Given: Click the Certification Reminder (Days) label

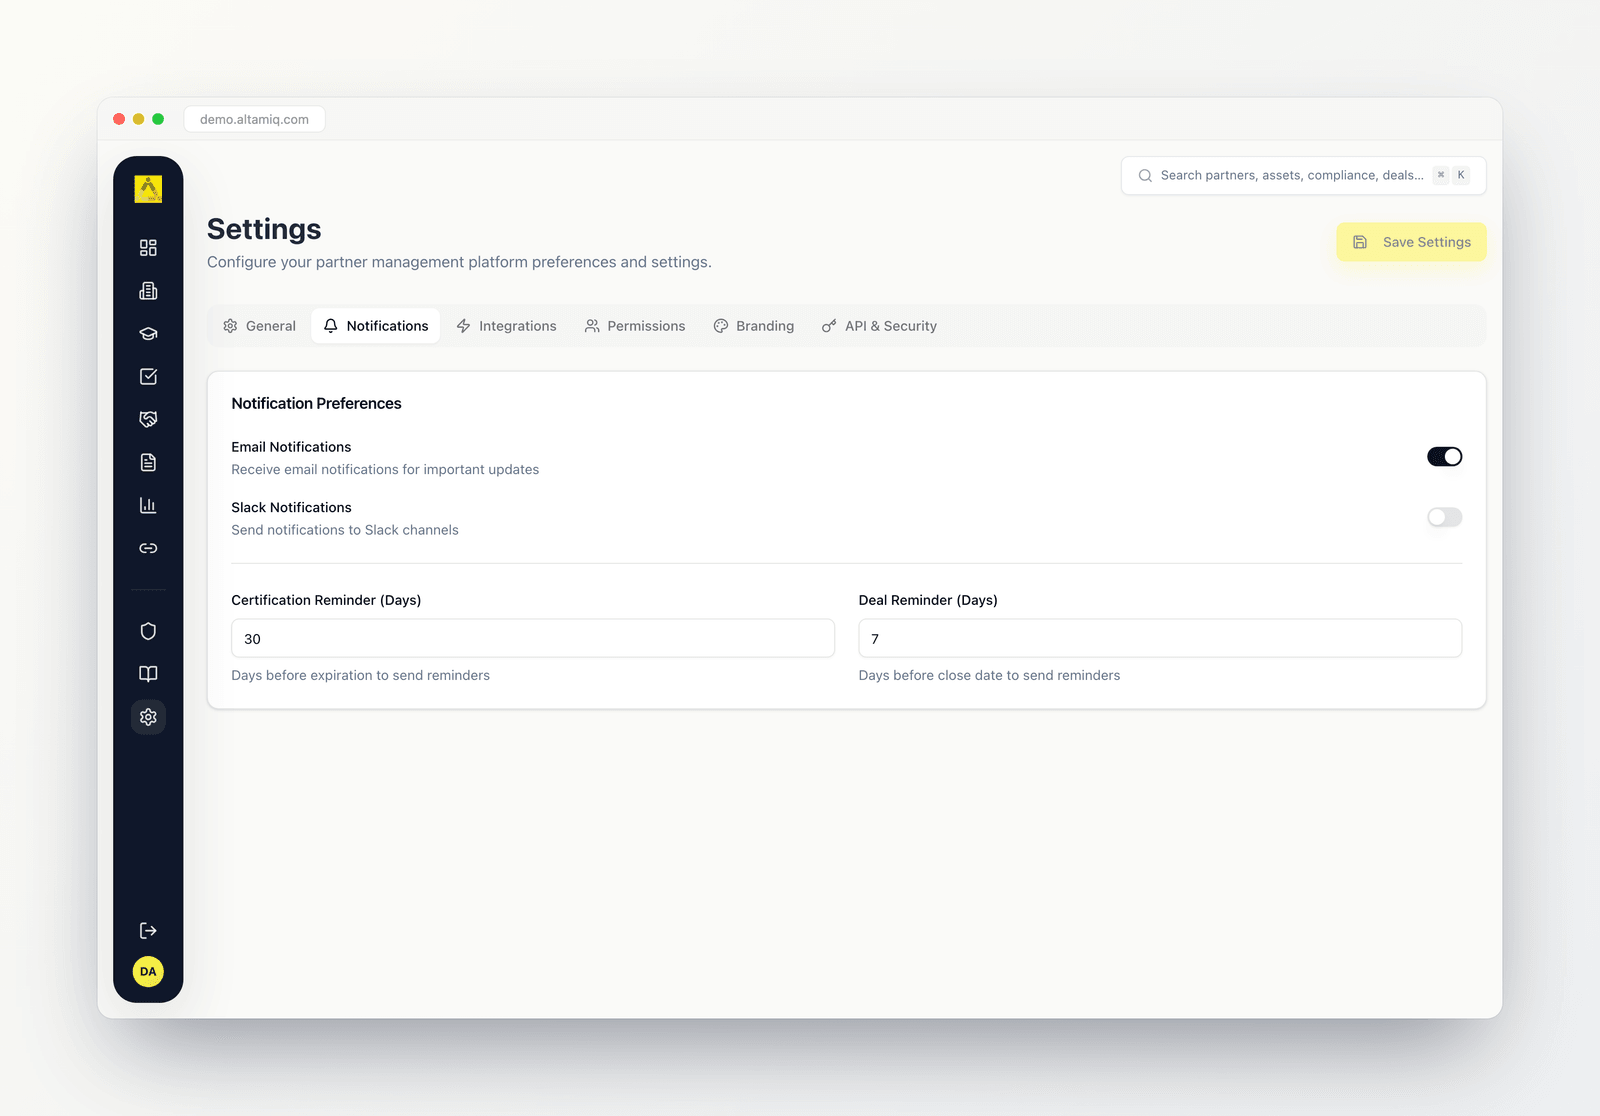Looking at the screenshot, I should (x=326, y=600).
